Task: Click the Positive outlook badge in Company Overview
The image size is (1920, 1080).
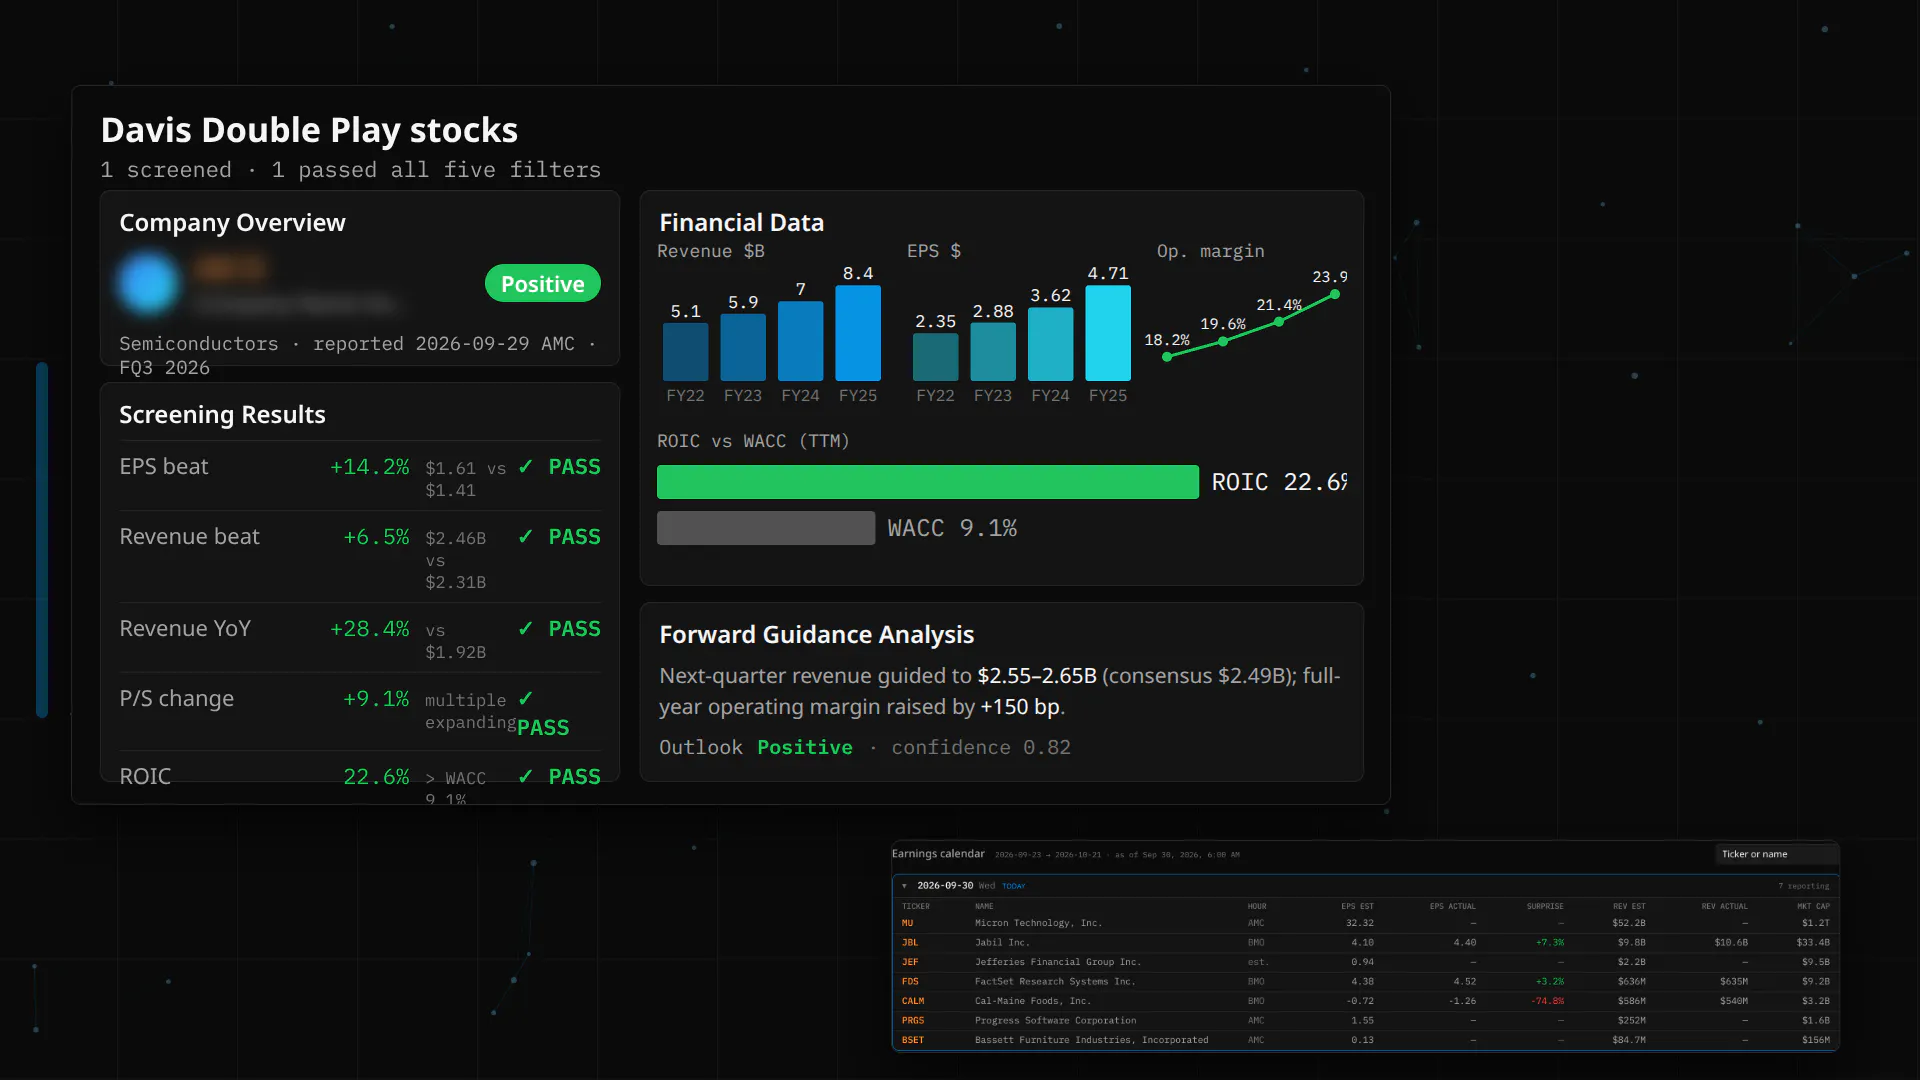Action: 542,284
